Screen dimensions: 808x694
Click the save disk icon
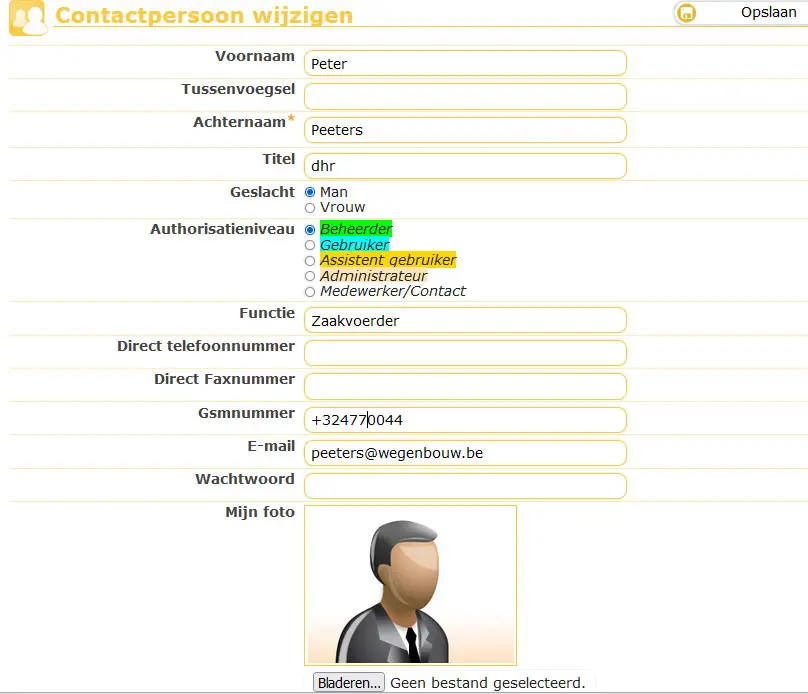point(687,13)
